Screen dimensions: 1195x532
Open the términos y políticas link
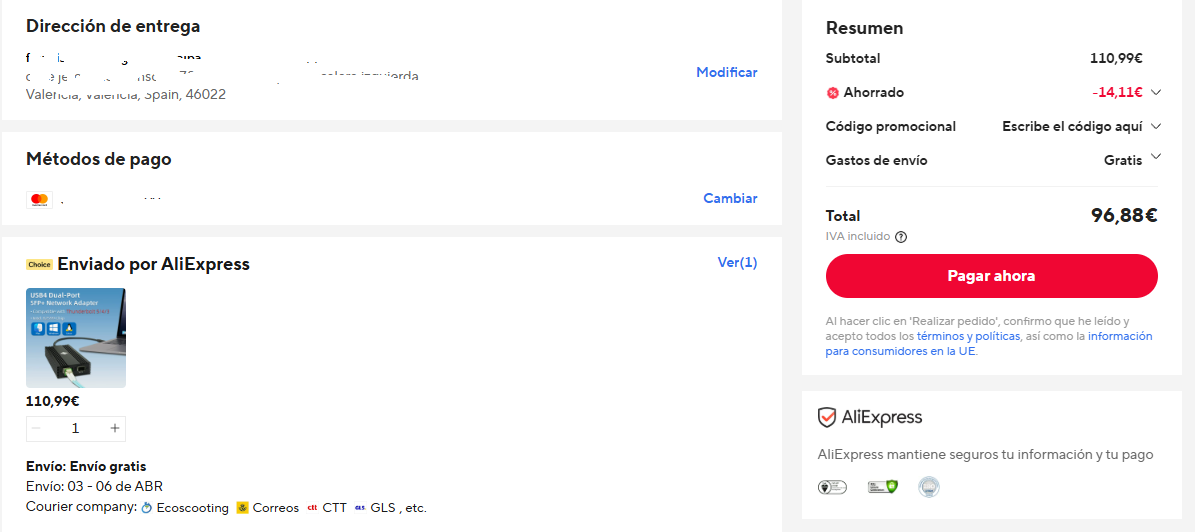click(968, 337)
